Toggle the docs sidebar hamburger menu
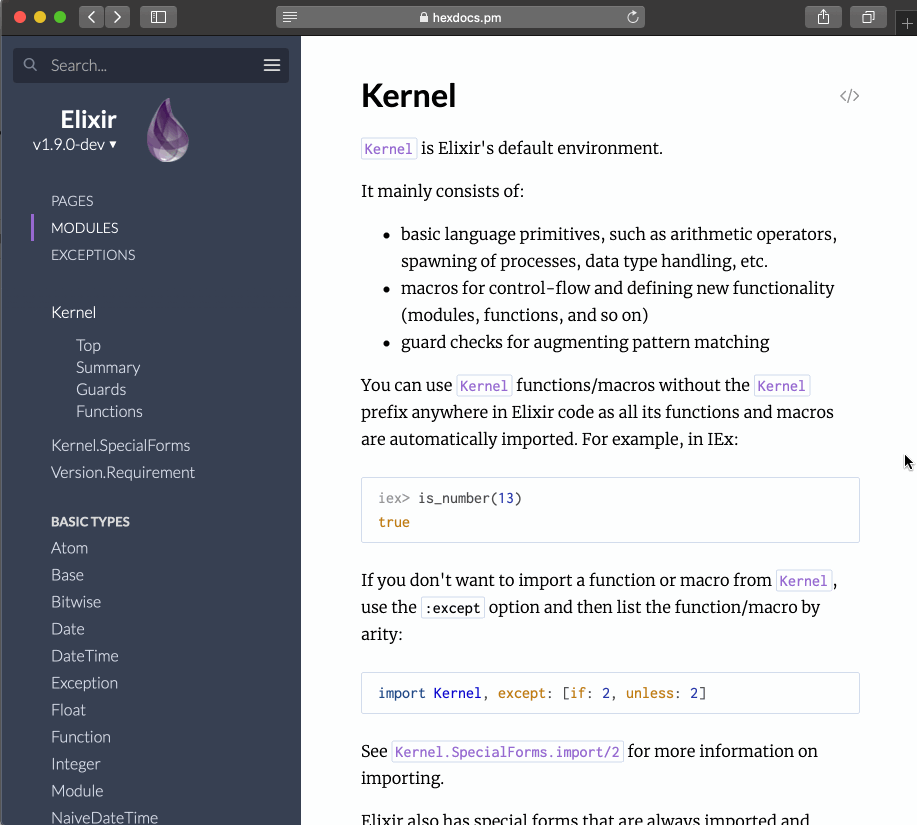 pyautogui.click(x=272, y=65)
